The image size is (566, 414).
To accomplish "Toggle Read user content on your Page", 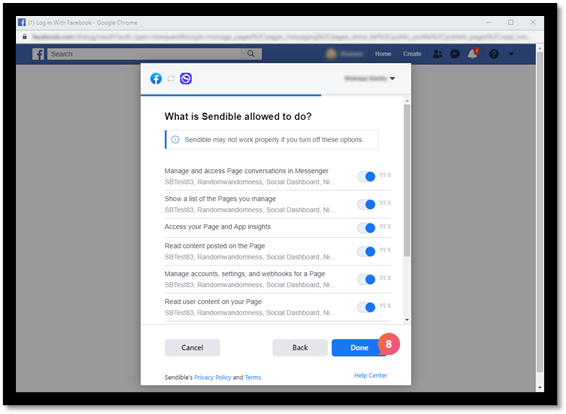I will point(366,307).
